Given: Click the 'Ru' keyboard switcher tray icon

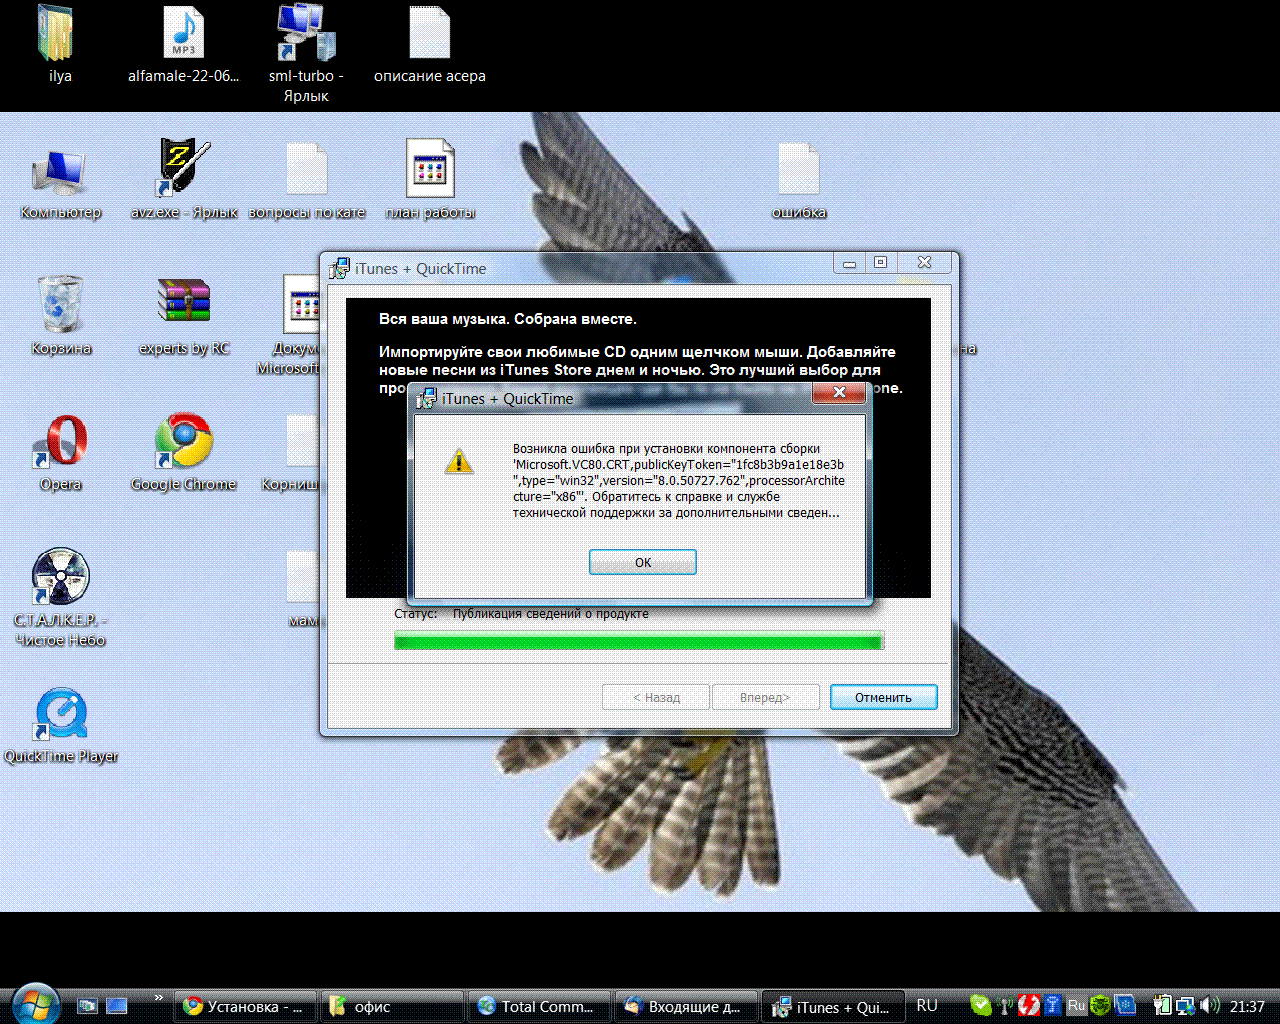Looking at the screenshot, I should [x=1076, y=1005].
